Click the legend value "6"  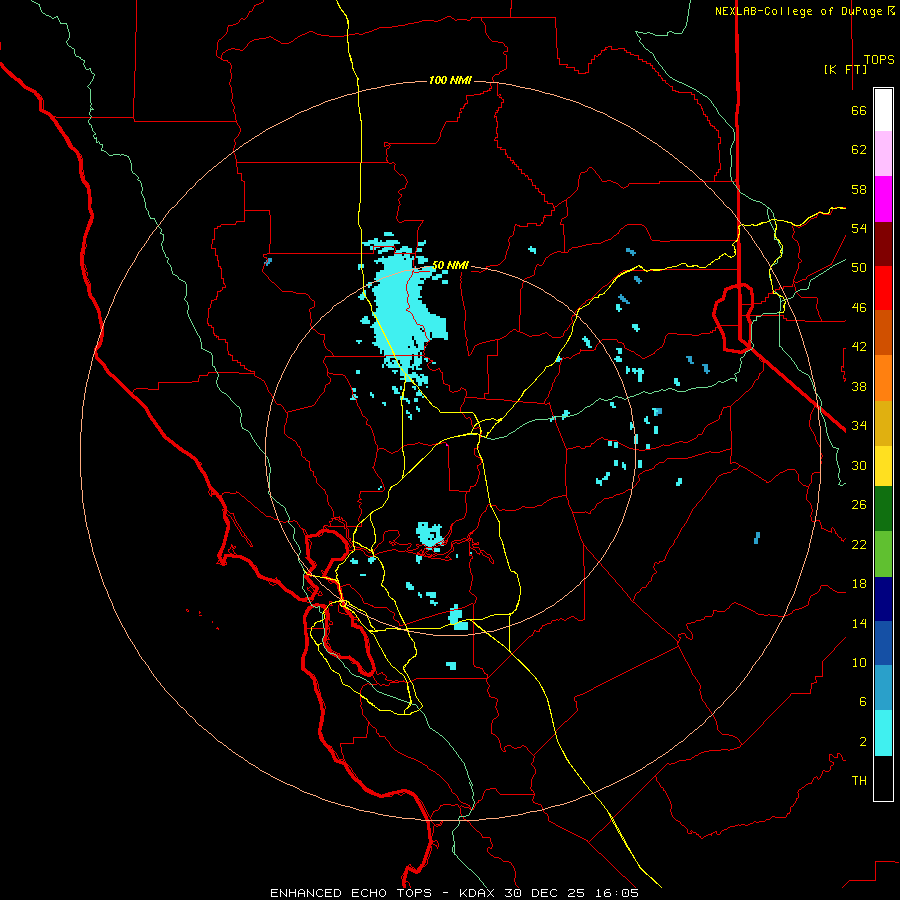click(863, 701)
